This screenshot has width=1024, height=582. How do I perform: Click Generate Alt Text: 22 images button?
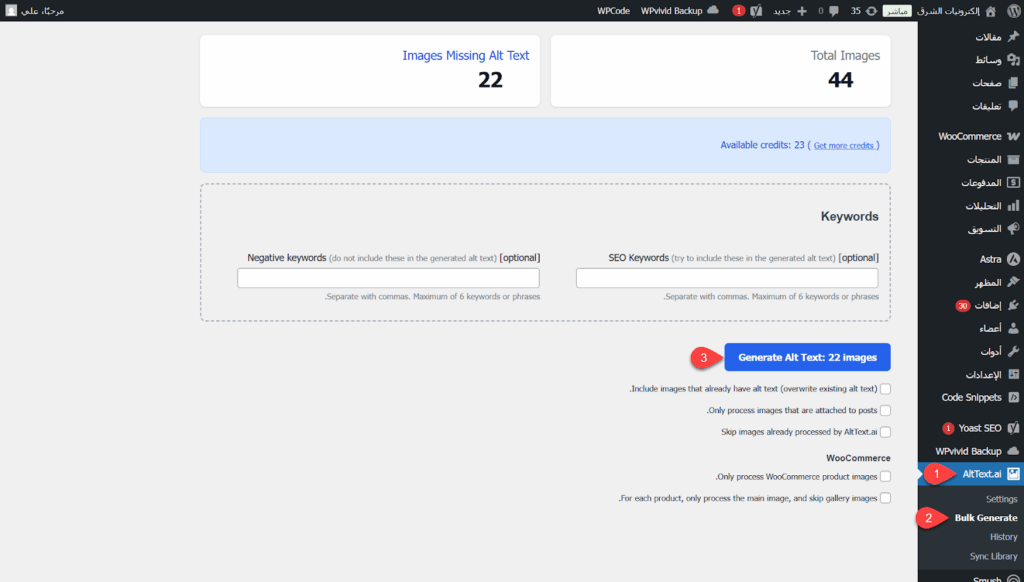click(807, 357)
